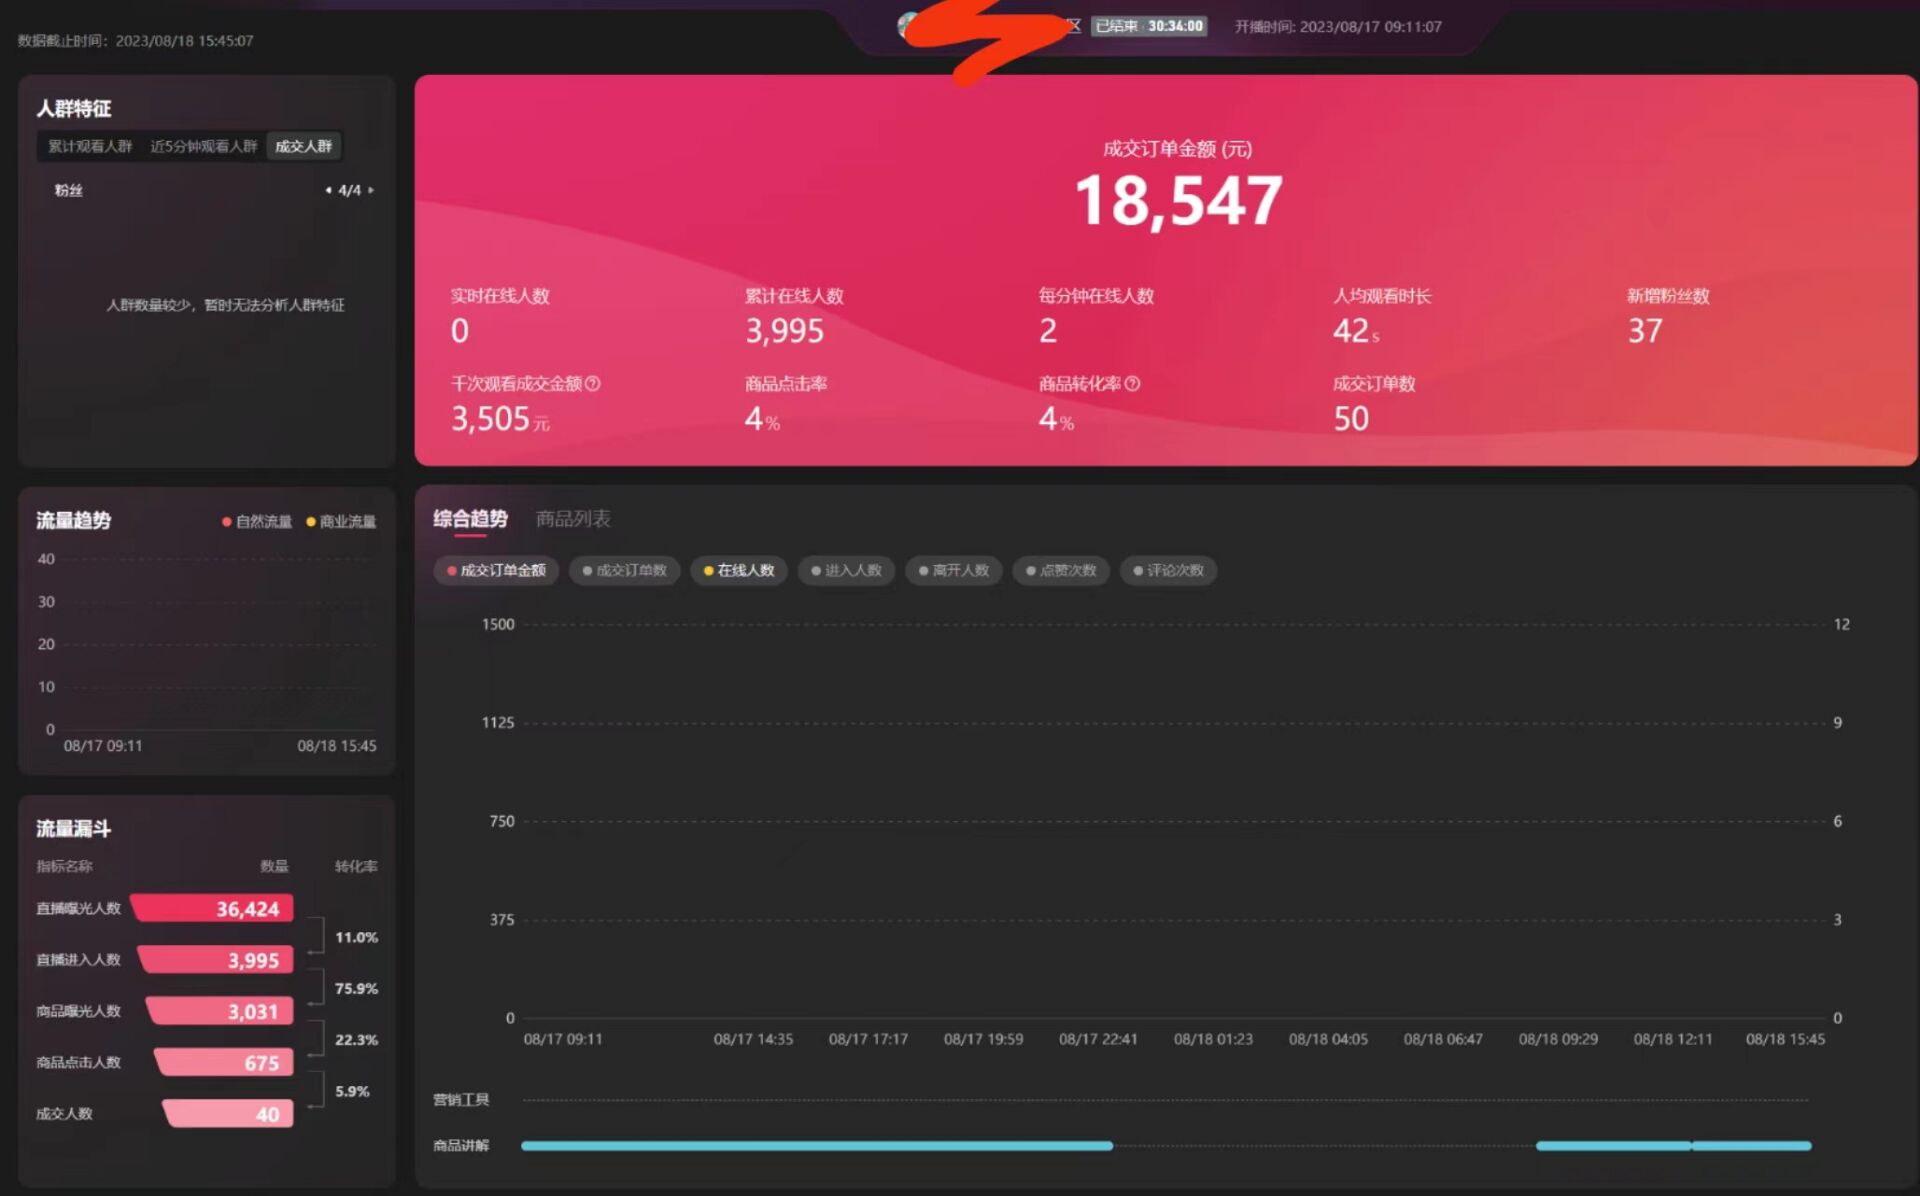Screen dimensions: 1920x1196
Task: Click the 直播曝光人数 funnel bar 36,424
Action: (x=213, y=908)
